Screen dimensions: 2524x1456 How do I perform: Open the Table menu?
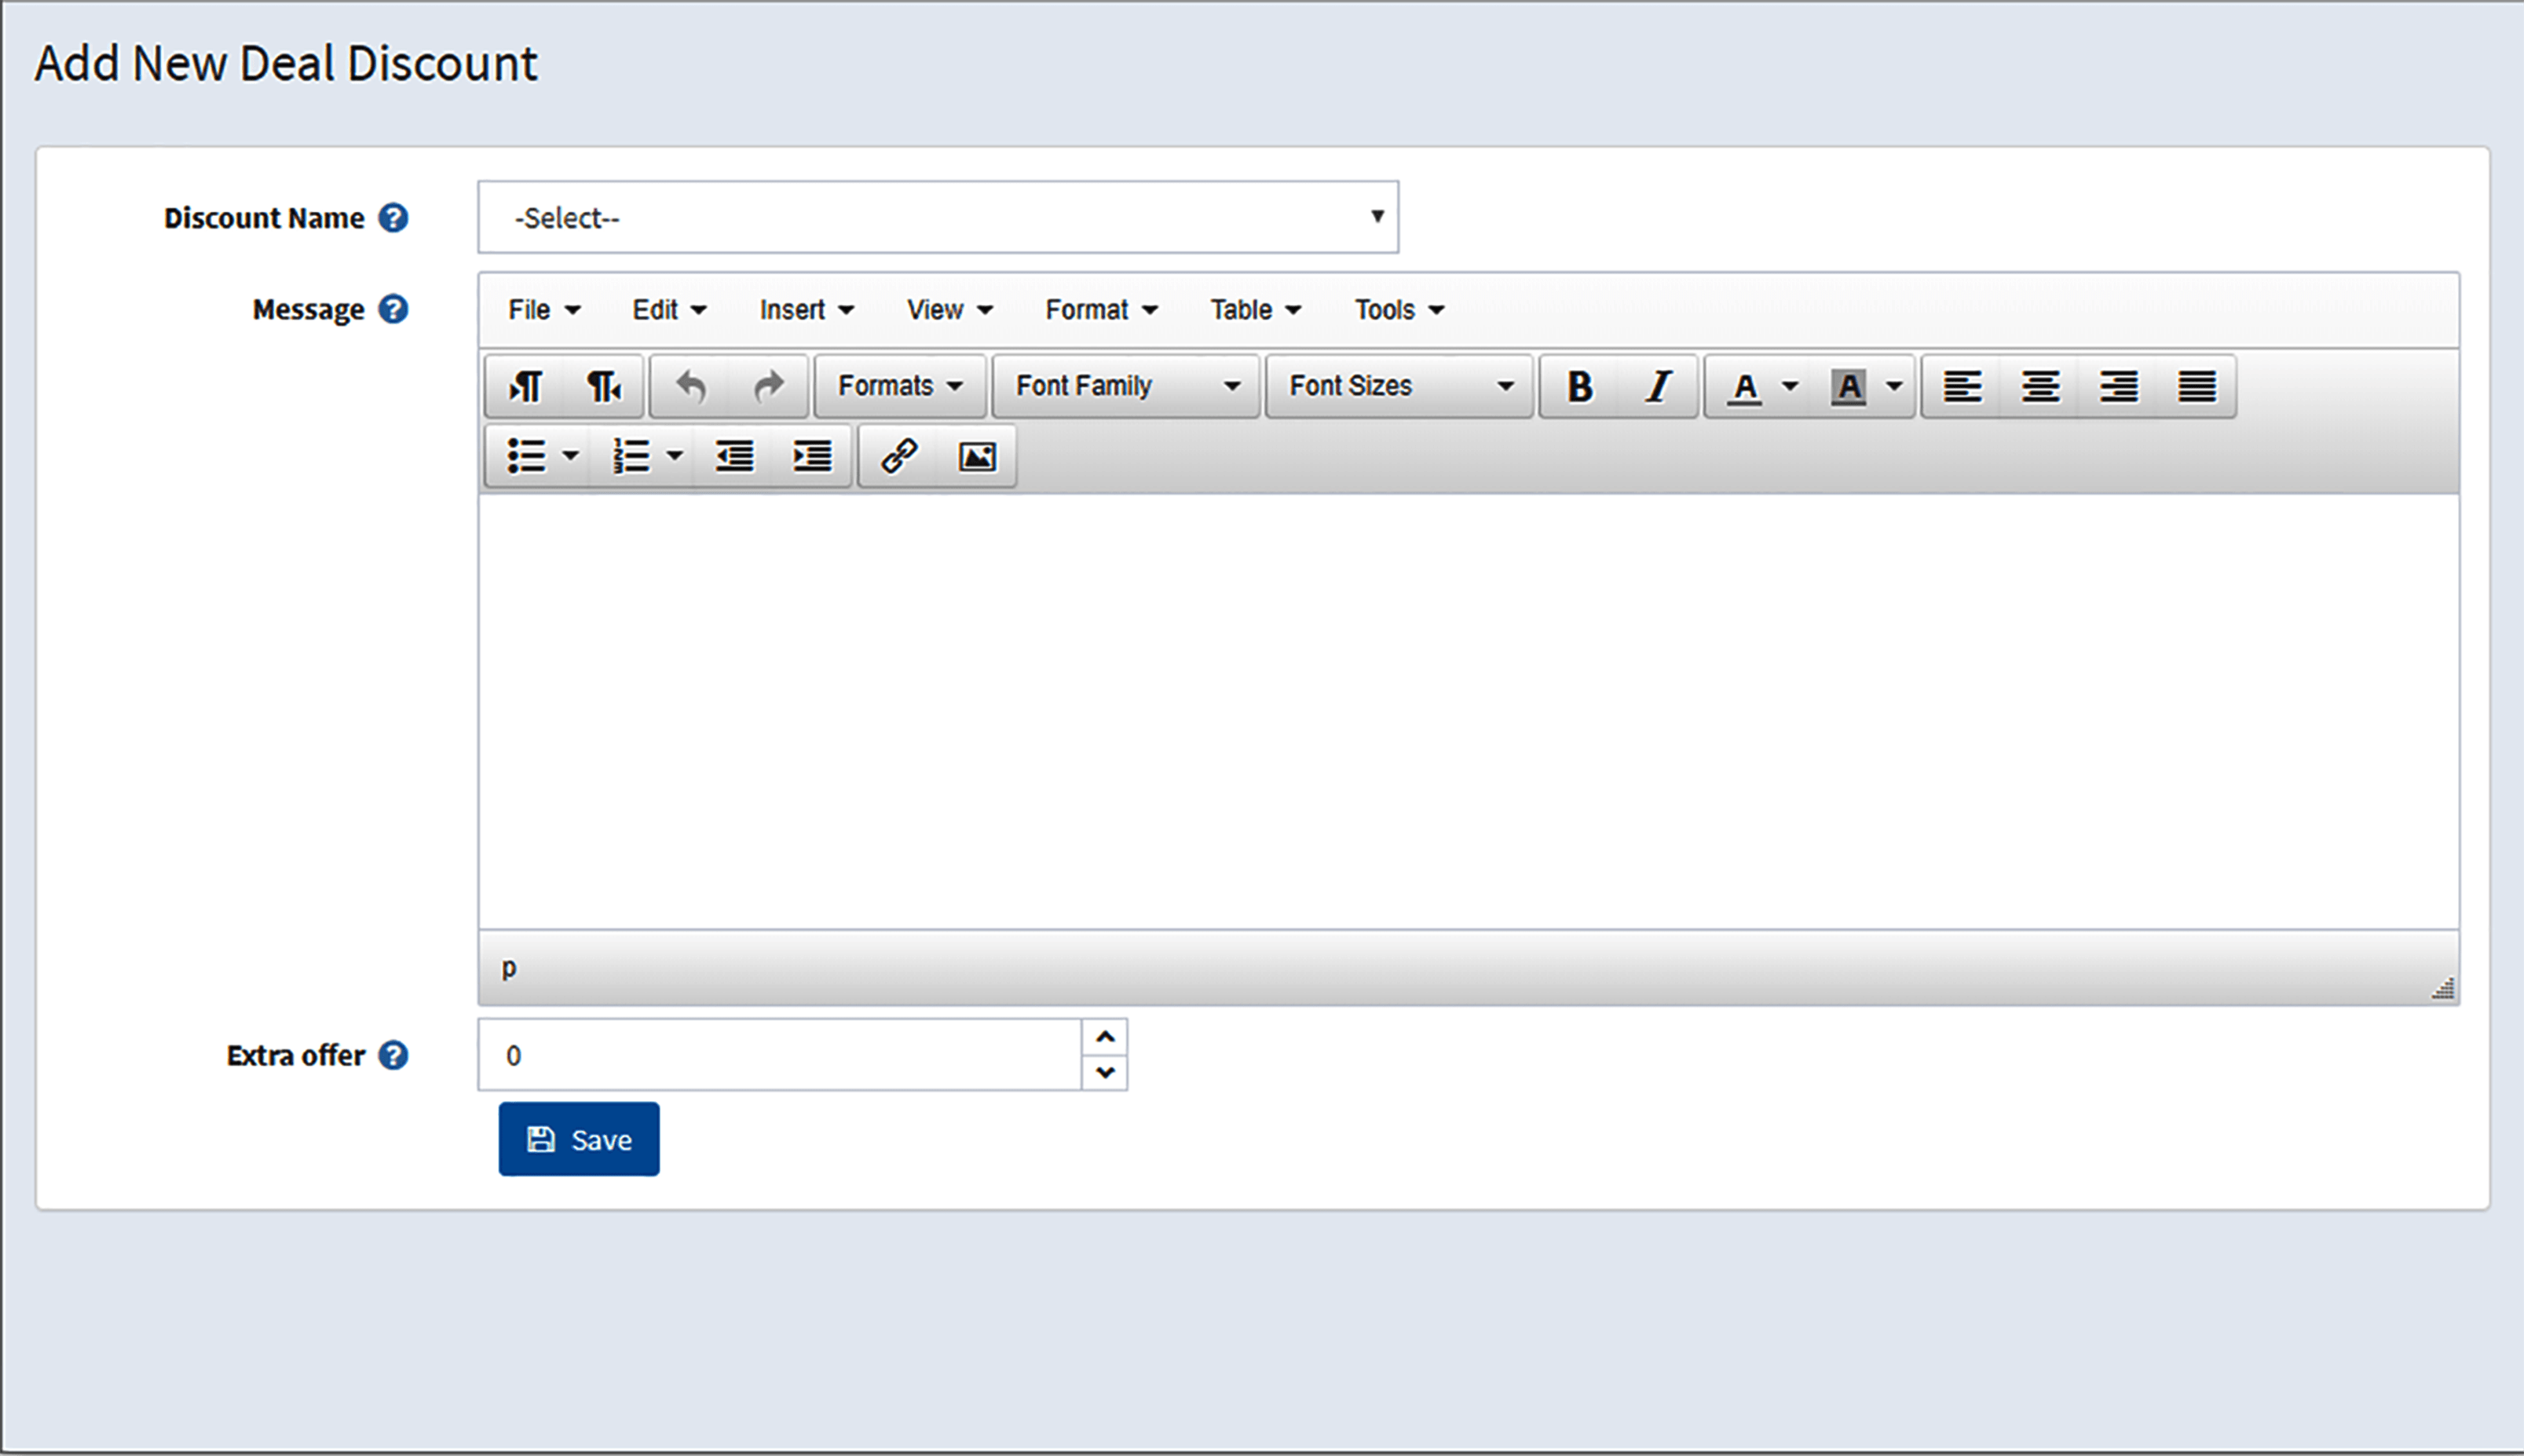tap(1255, 310)
